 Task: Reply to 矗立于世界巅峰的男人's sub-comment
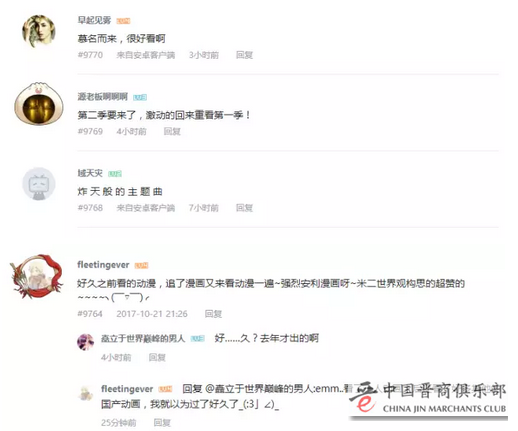tap(157, 357)
